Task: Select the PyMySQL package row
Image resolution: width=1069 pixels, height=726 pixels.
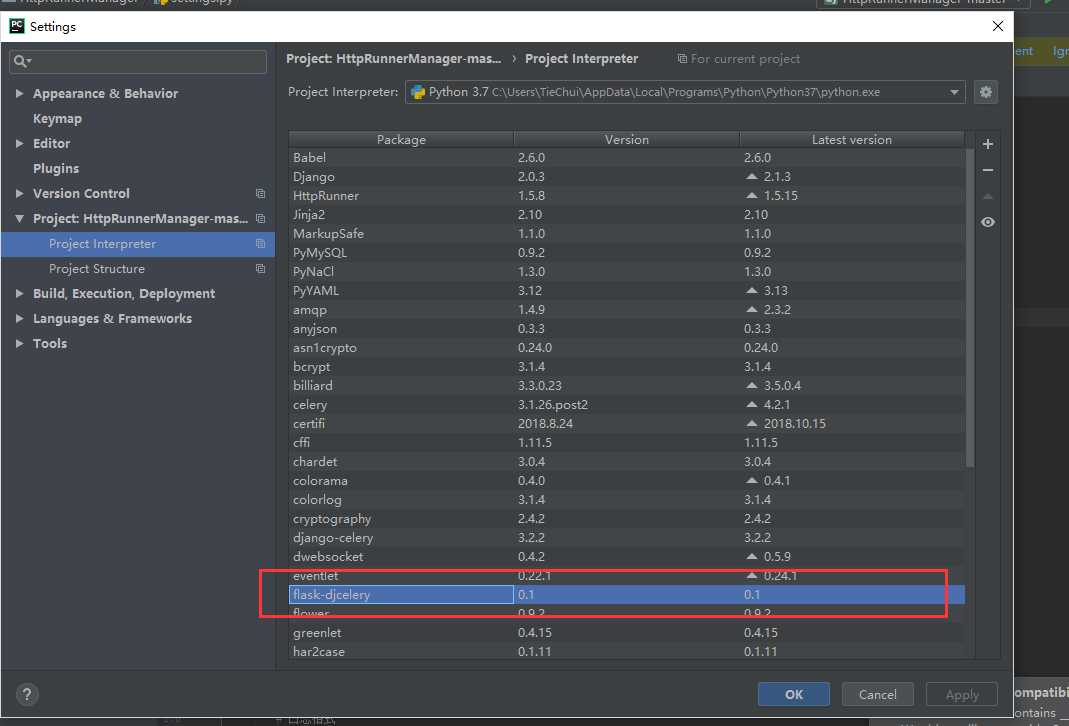Action: [x=627, y=252]
